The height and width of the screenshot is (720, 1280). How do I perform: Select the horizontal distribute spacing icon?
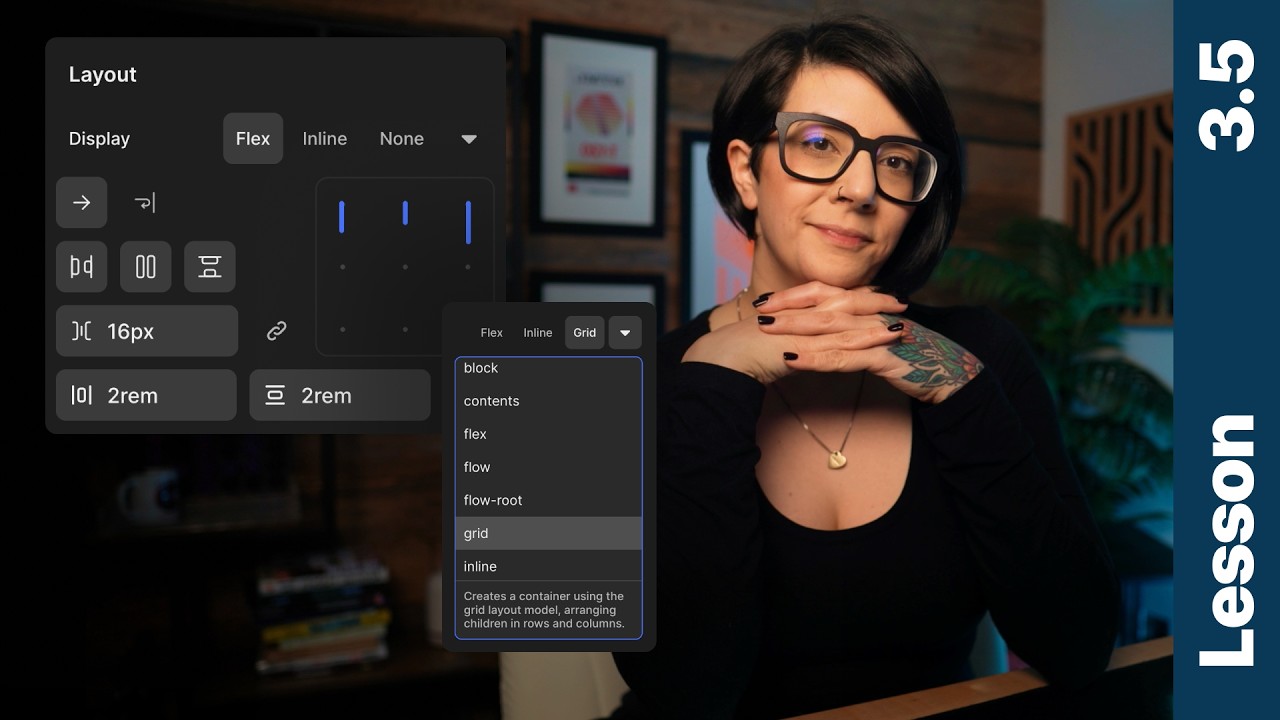tap(82, 266)
